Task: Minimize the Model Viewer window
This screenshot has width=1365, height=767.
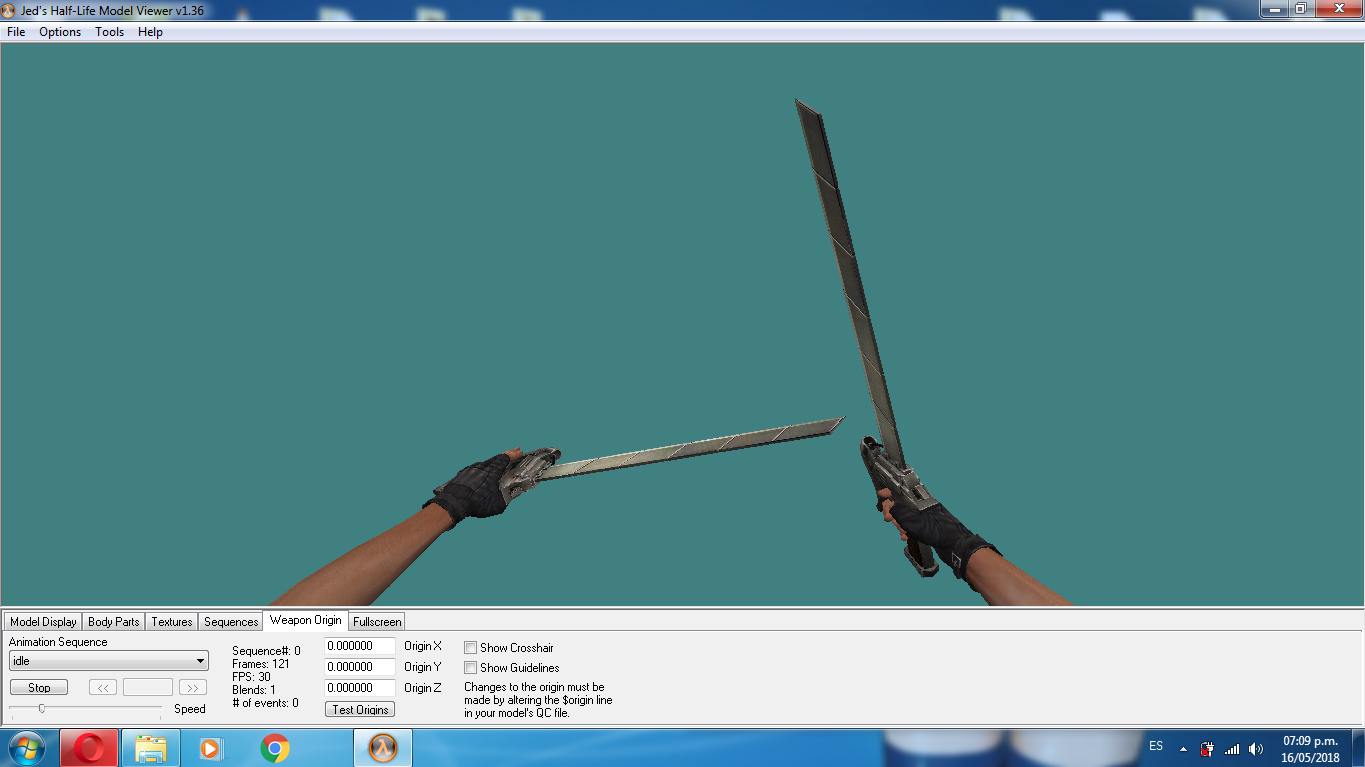Action: pyautogui.click(x=1273, y=8)
